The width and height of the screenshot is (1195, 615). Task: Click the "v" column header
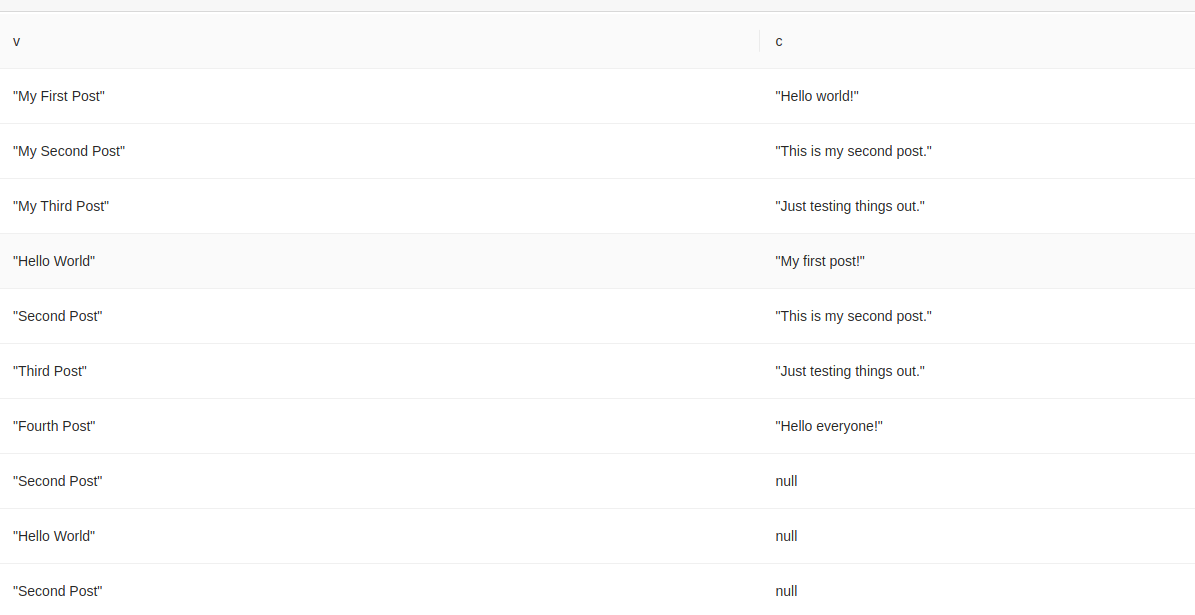(x=17, y=41)
